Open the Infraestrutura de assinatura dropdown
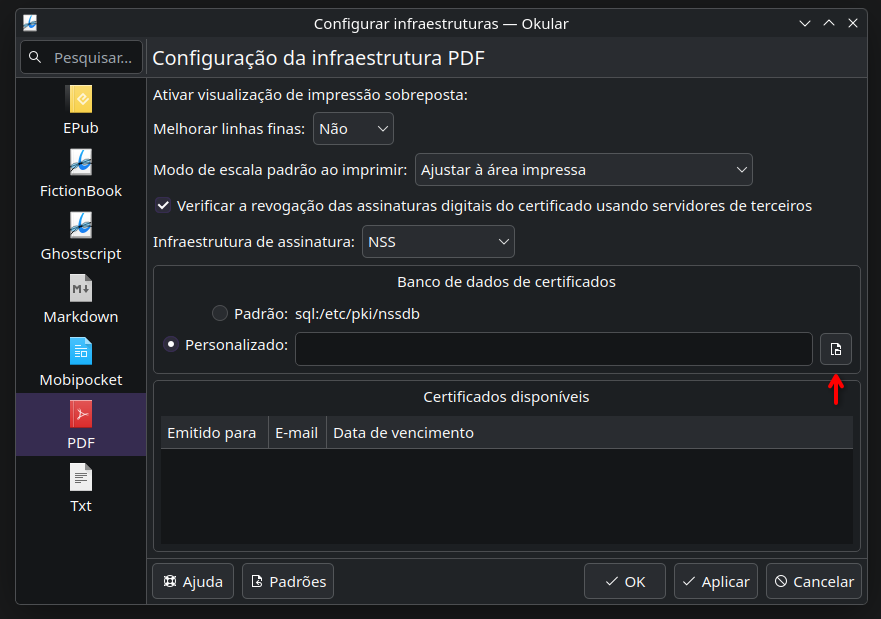Image resolution: width=881 pixels, height=619 pixels. tap(438, 242)
